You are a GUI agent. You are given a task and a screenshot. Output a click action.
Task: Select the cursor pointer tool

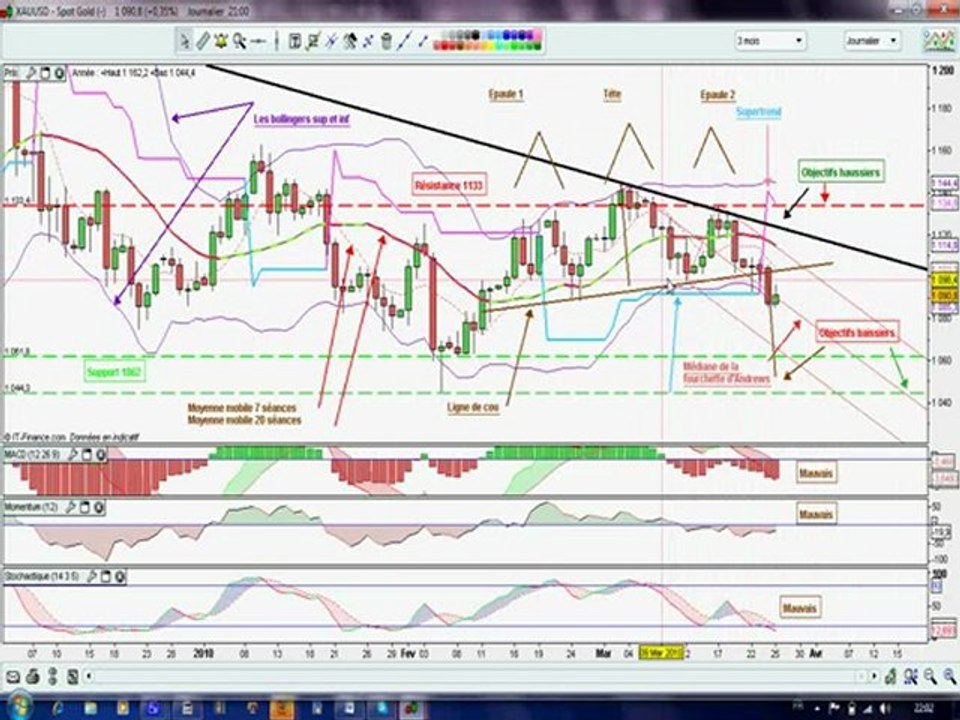(184, 41)
